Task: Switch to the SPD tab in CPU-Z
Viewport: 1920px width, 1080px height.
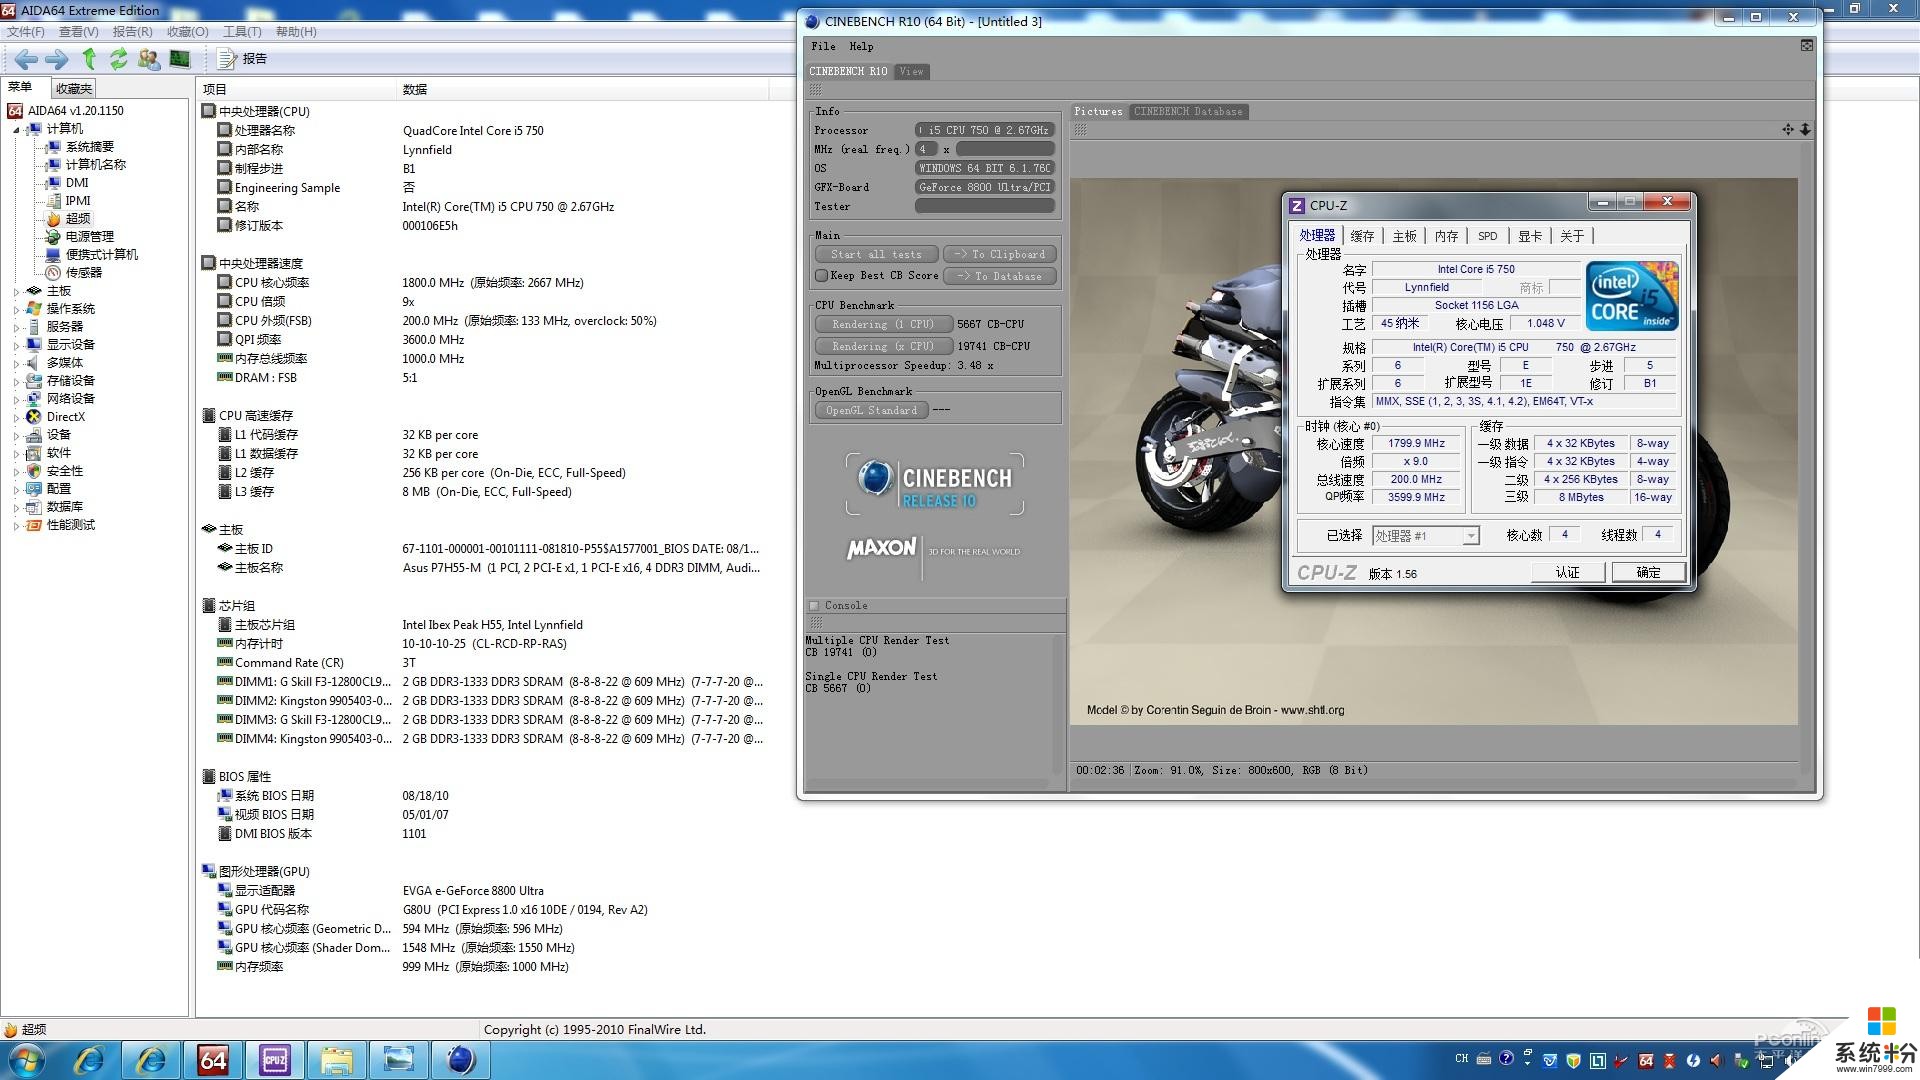Action: [1487, 236]
